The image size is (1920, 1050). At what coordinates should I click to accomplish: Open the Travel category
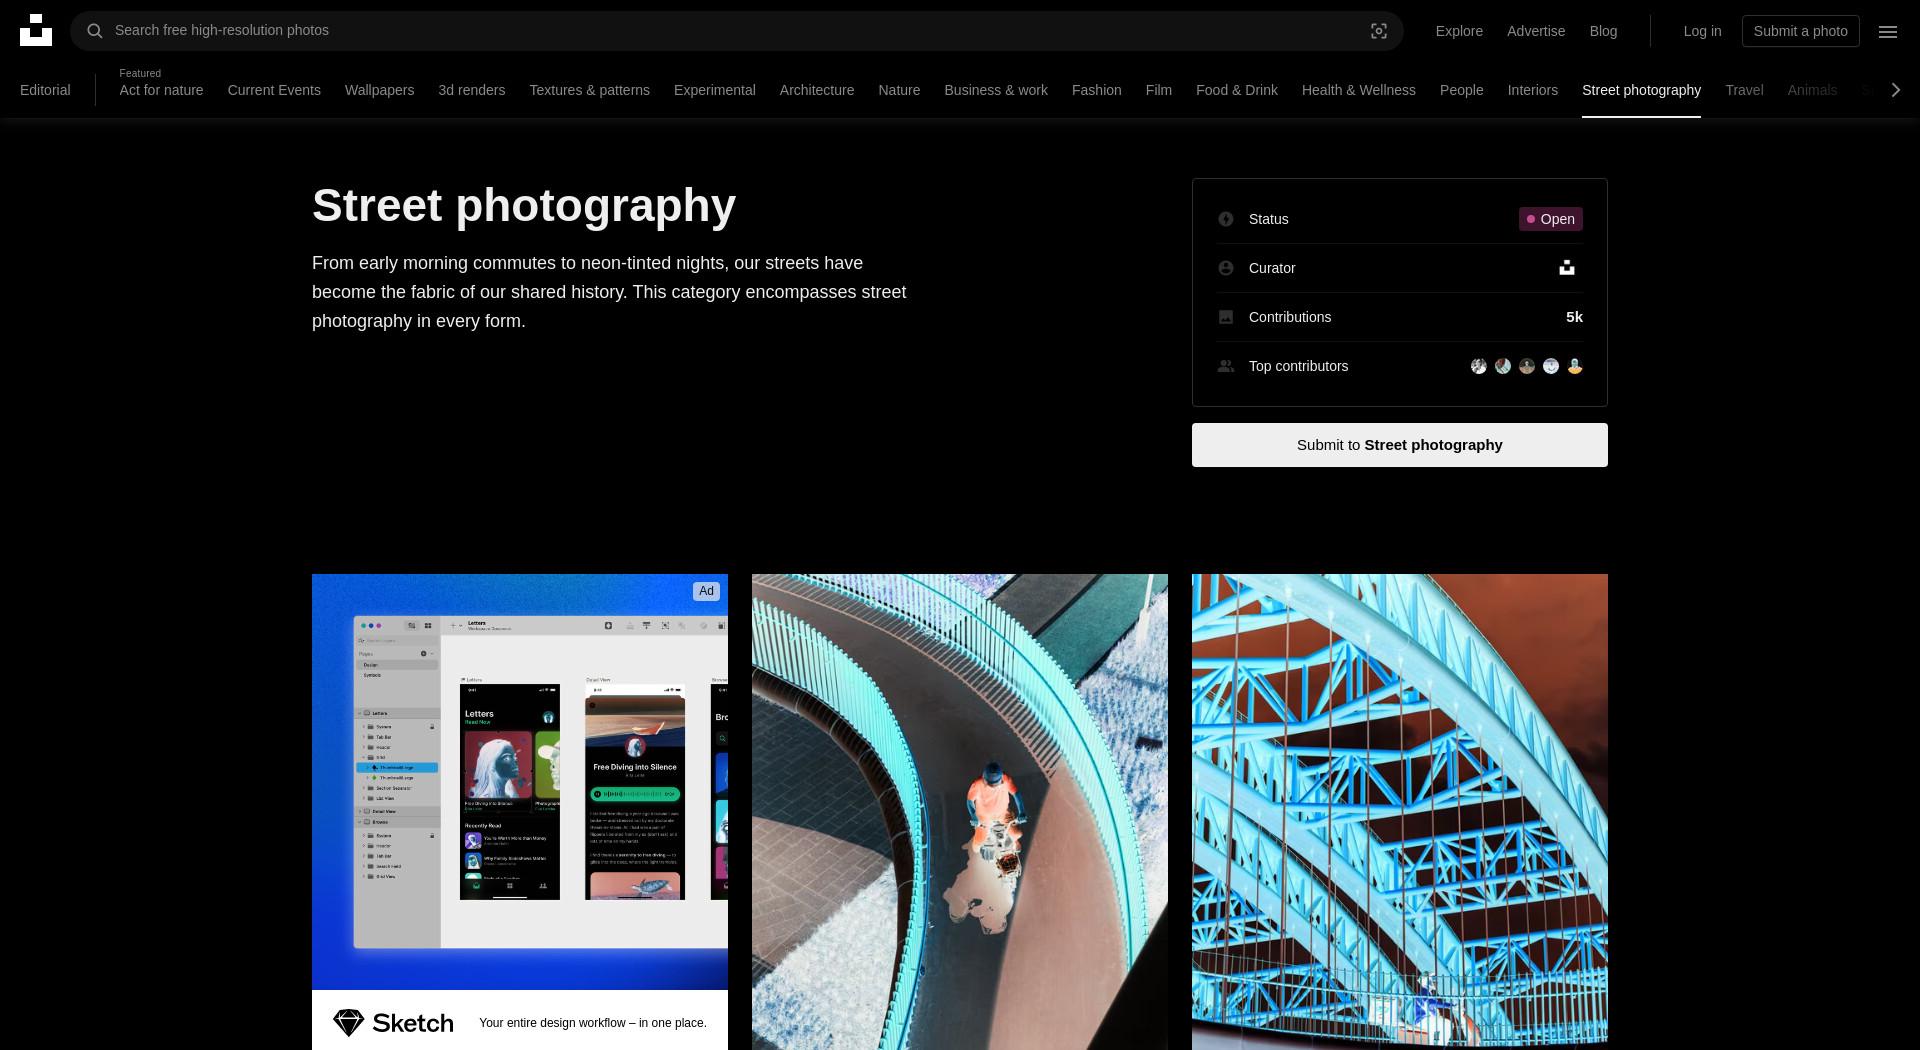1744,90
